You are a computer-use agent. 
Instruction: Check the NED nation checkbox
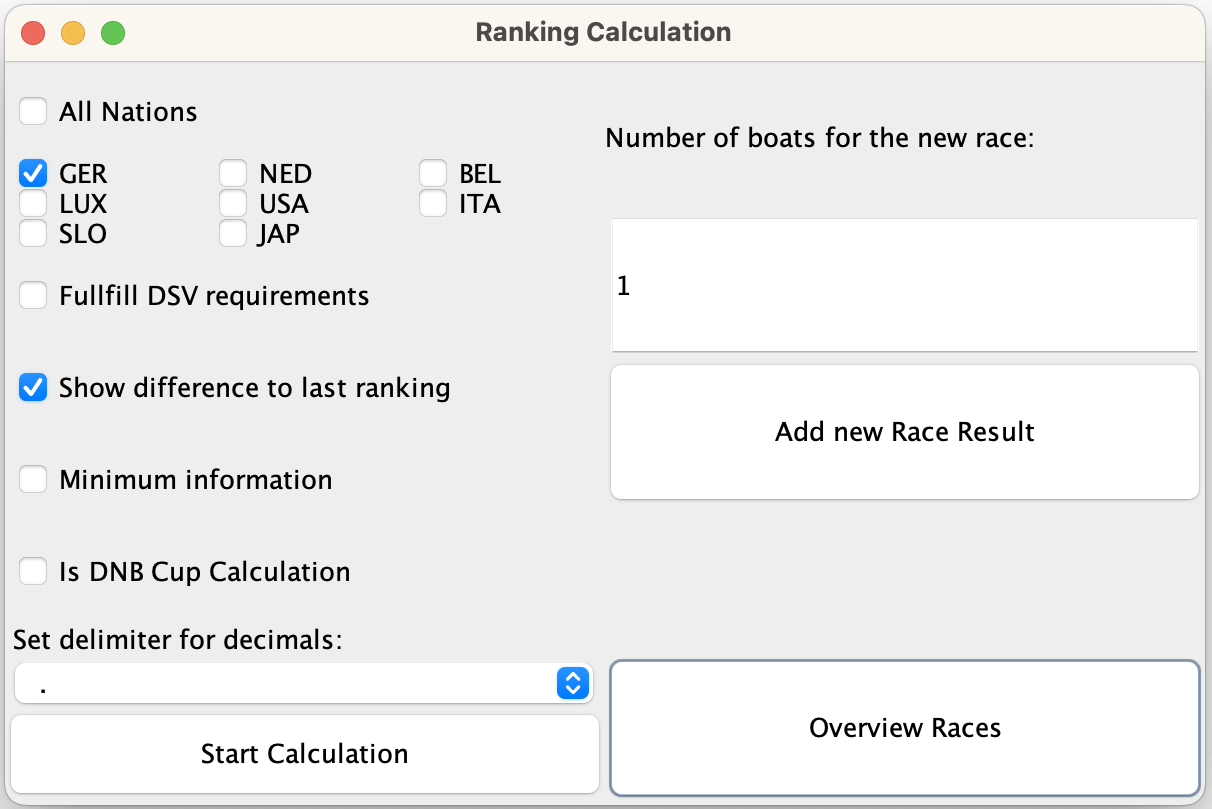point(233,174)
